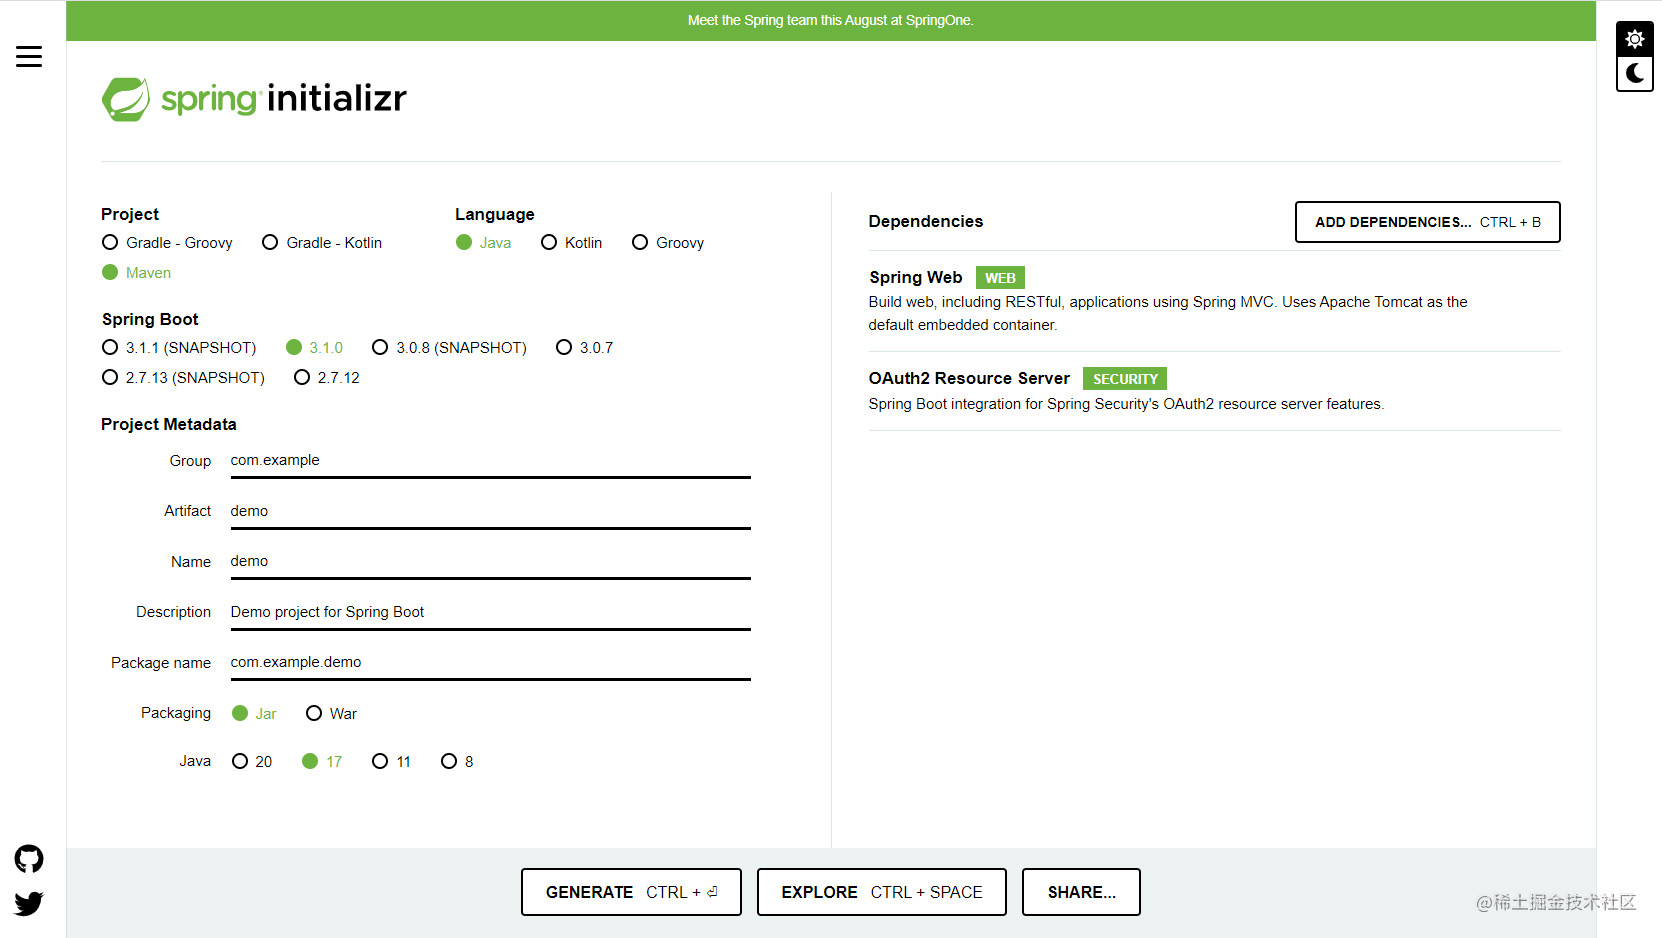
Task: Select Gradle - Kotlin project type
Action: coord(322,243)
